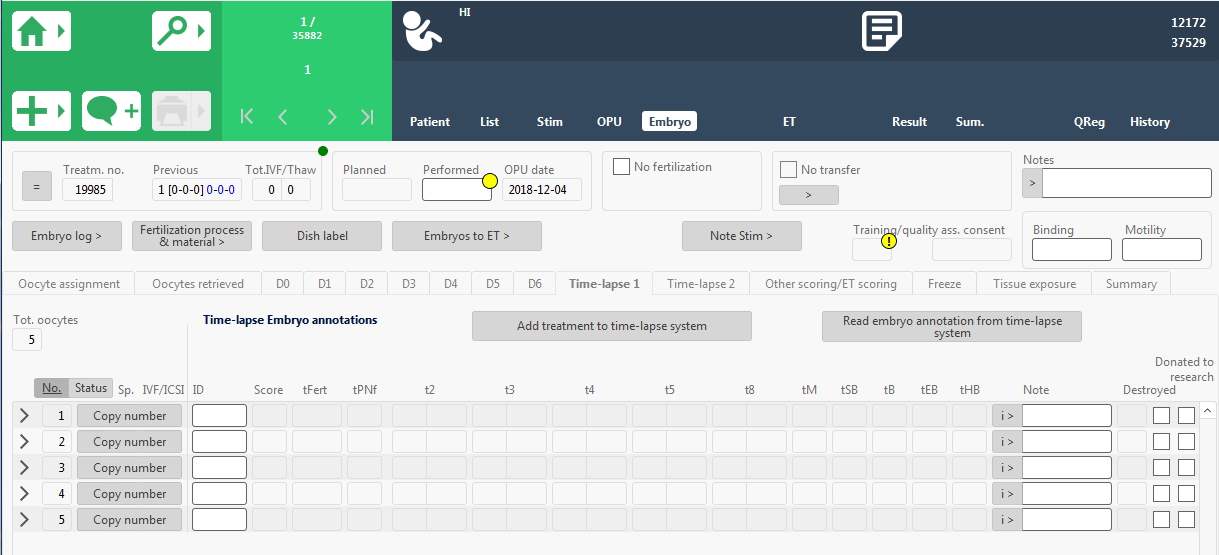The image size is (1219, 555).
Task: Click the embryo baby icon
Action: point(422,32)
